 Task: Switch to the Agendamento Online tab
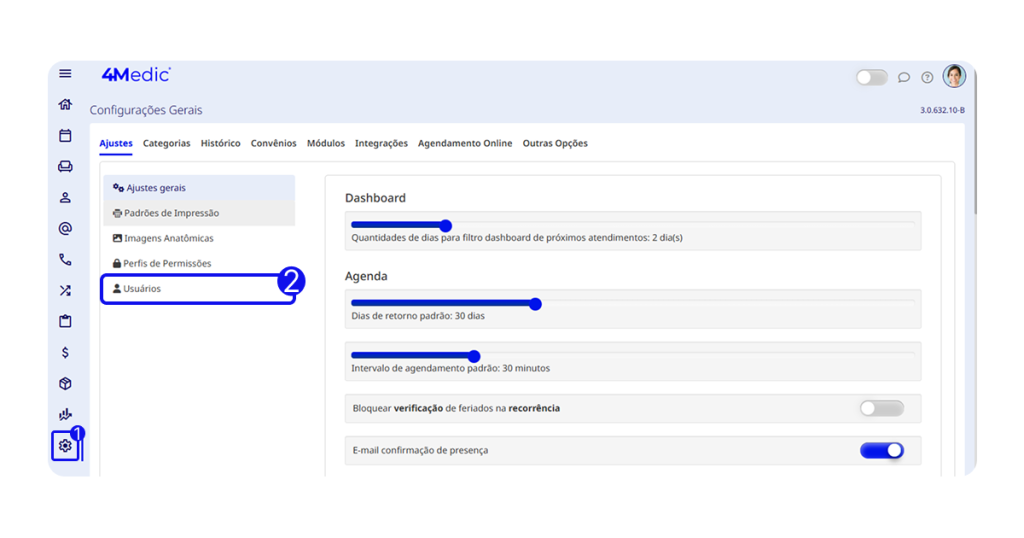[465, 144]
